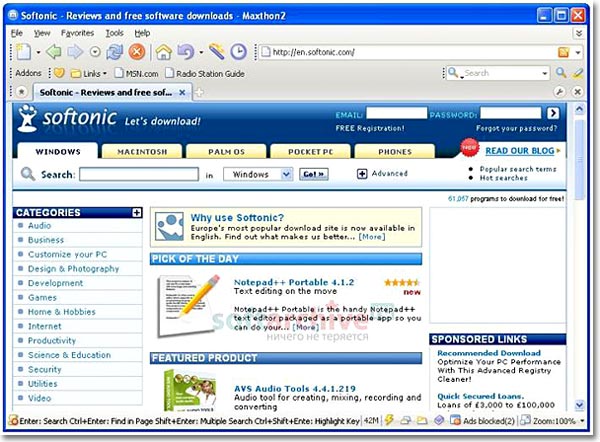This screenshot has width=600, height=442.
Task: Open the Favorites menu
Action: [77, 33]
